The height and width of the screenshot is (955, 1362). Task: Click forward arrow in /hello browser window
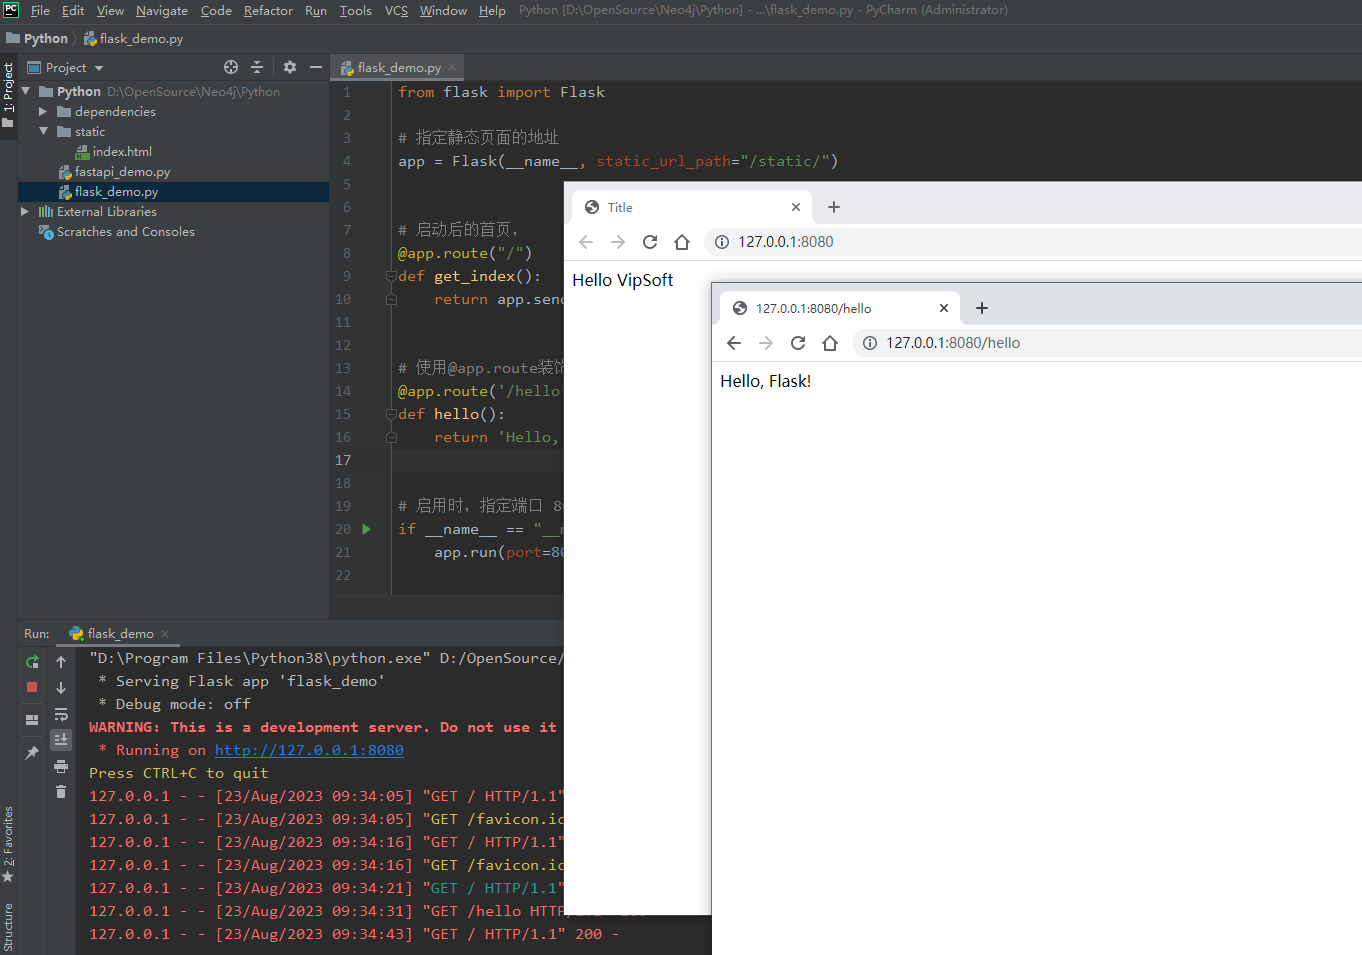coord(766,343)
